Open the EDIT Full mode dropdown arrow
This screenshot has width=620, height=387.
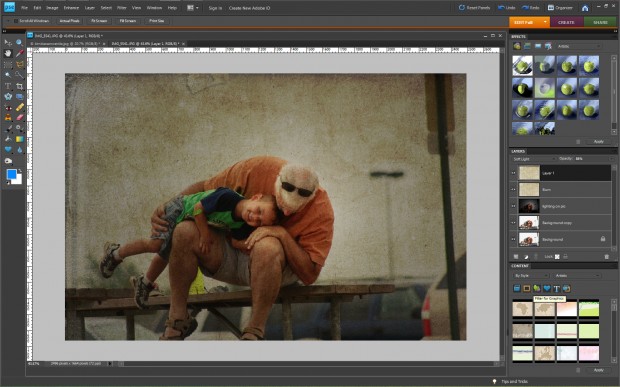click(545, 22)
